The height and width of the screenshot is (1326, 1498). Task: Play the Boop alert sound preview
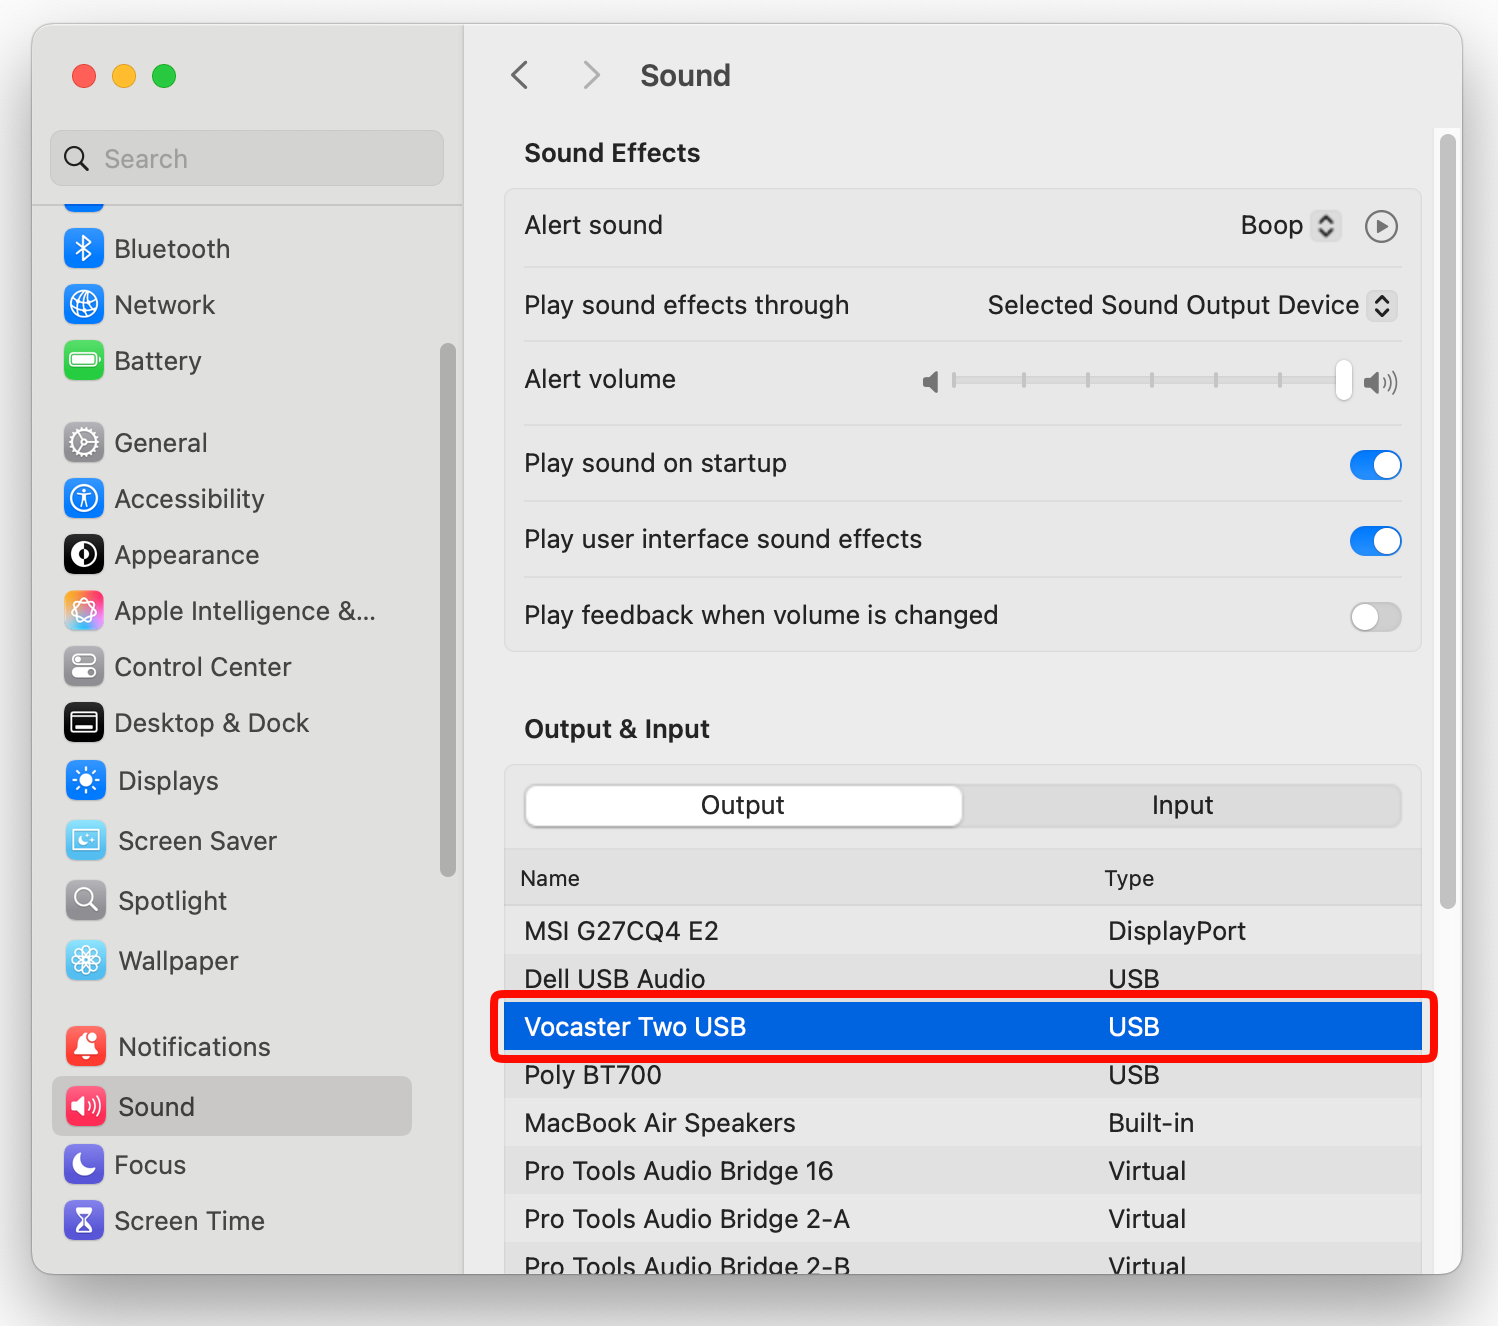coord(1381,226)
